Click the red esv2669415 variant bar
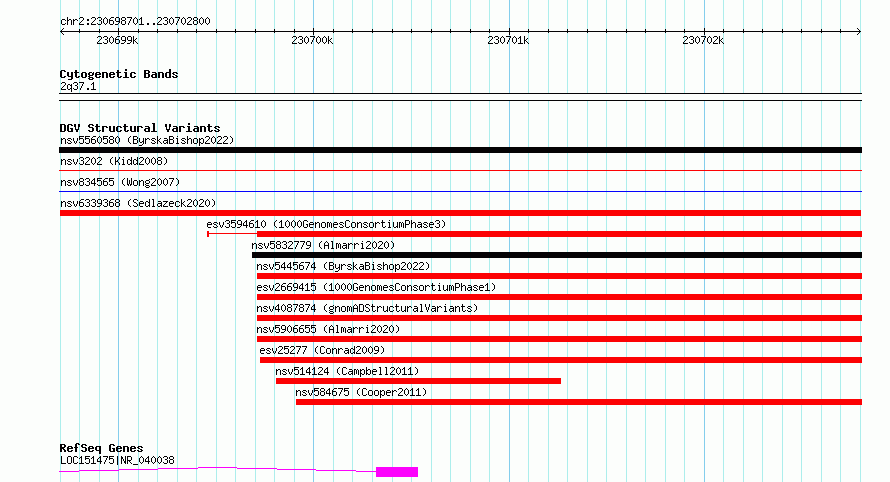This screenshot has width=890, height=482. pyautogui.click(x=559, y=297)
